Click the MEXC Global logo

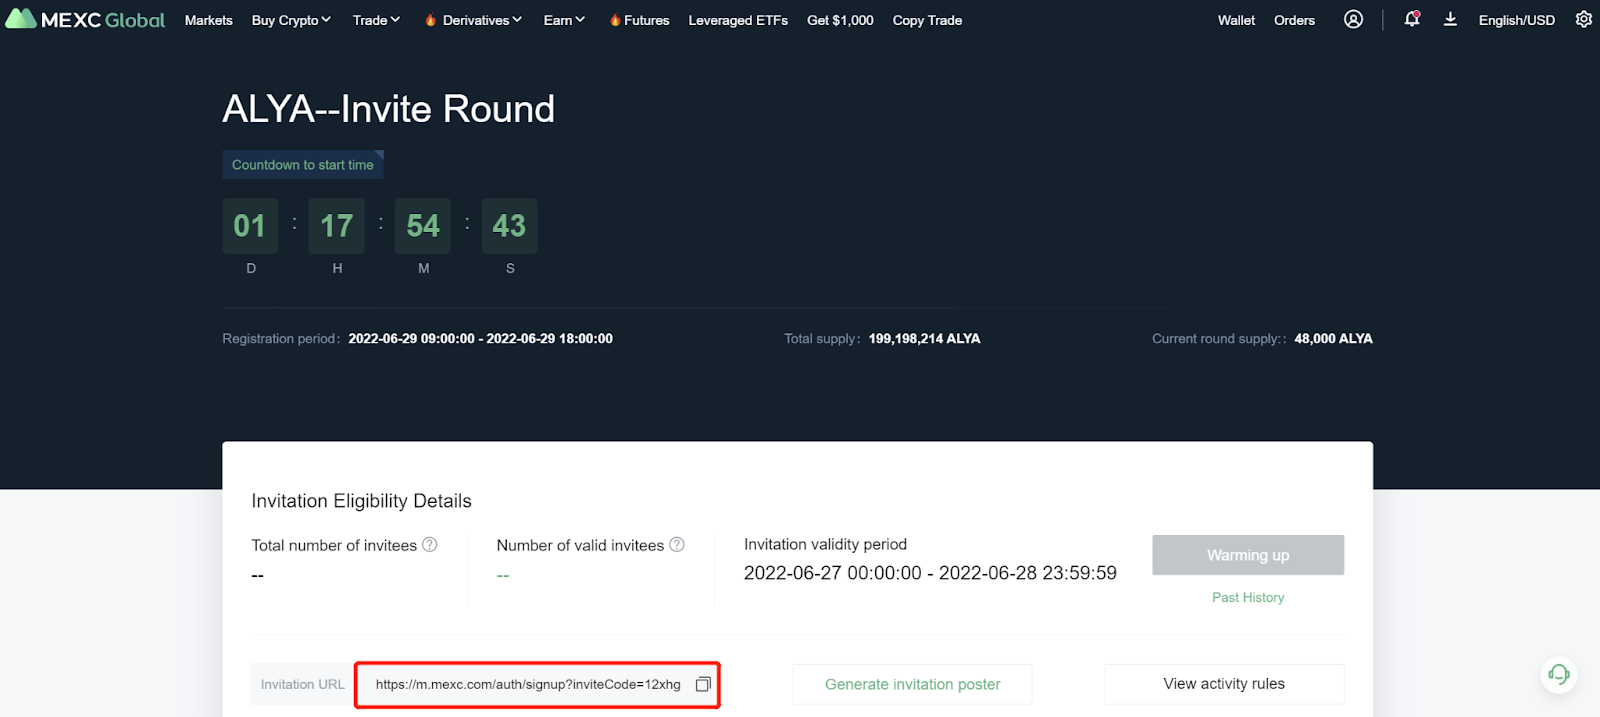point(85,19)
